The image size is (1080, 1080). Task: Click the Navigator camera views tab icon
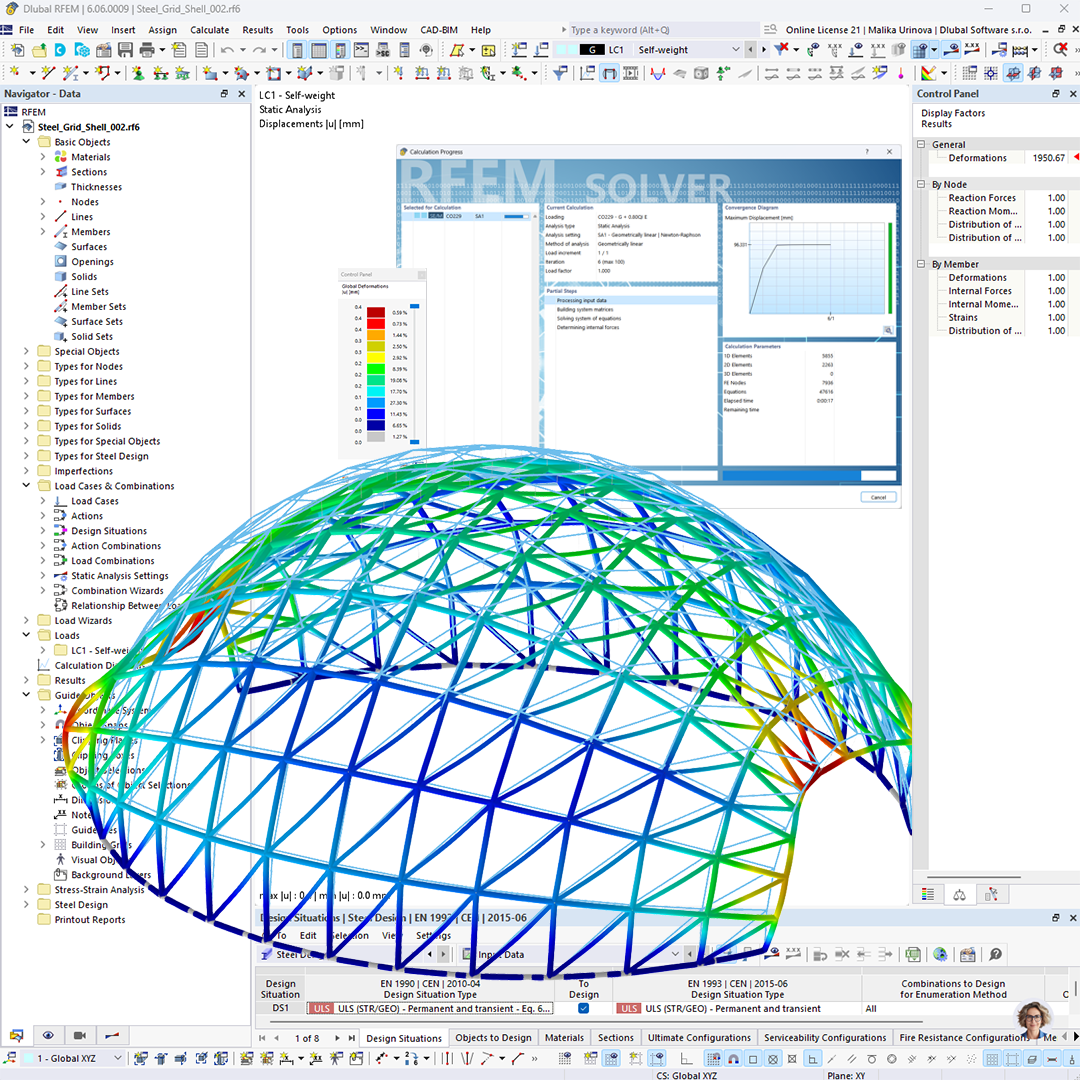tap(80, 1035)
